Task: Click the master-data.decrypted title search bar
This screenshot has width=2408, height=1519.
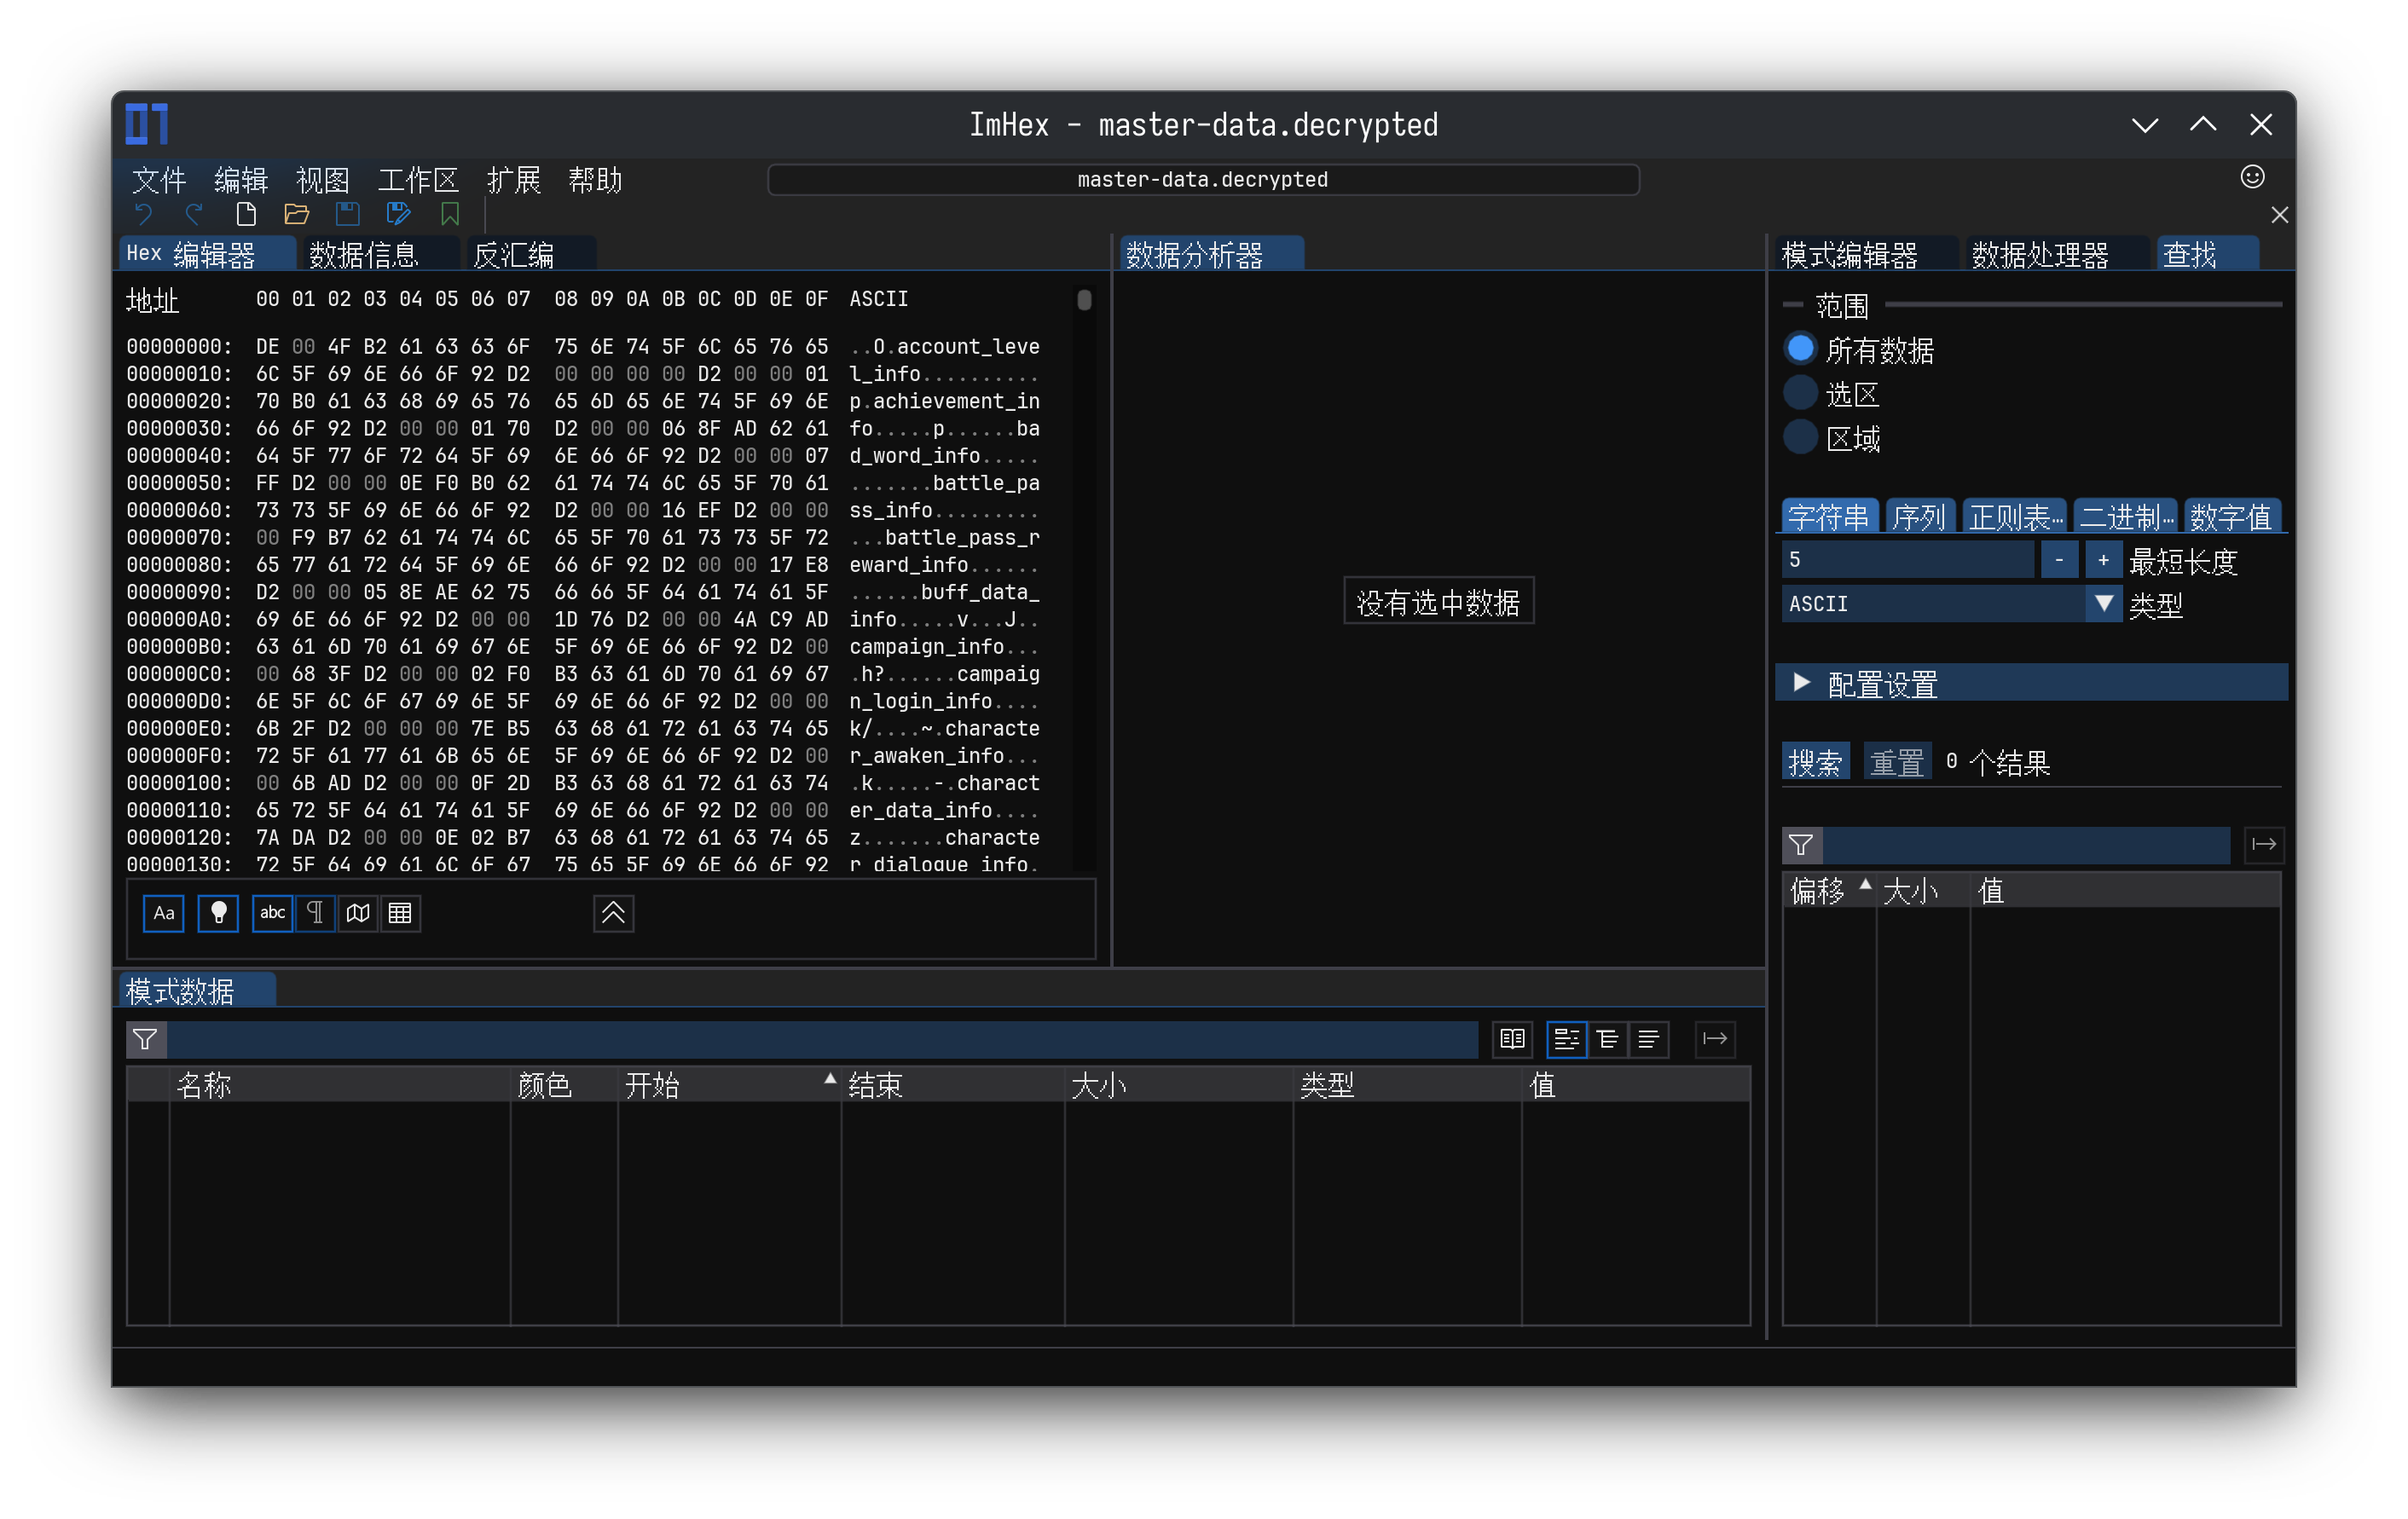Action: (x=1203, y=179)
